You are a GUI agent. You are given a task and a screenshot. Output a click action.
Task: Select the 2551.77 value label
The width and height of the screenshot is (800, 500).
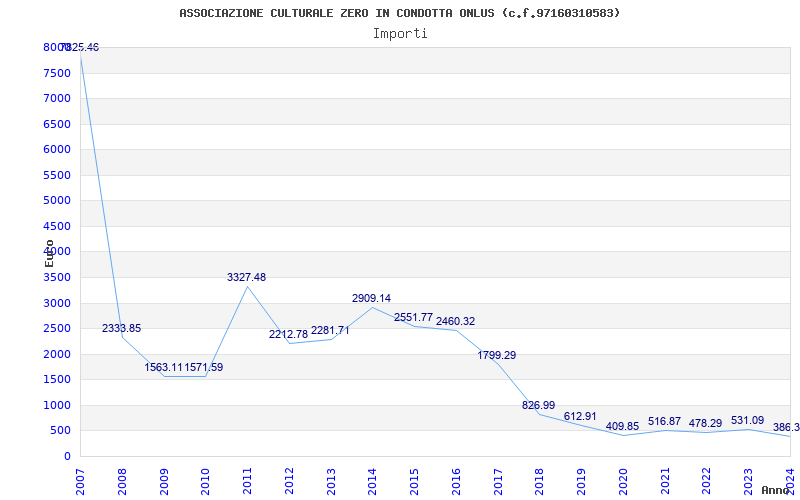tap(413, 317)
